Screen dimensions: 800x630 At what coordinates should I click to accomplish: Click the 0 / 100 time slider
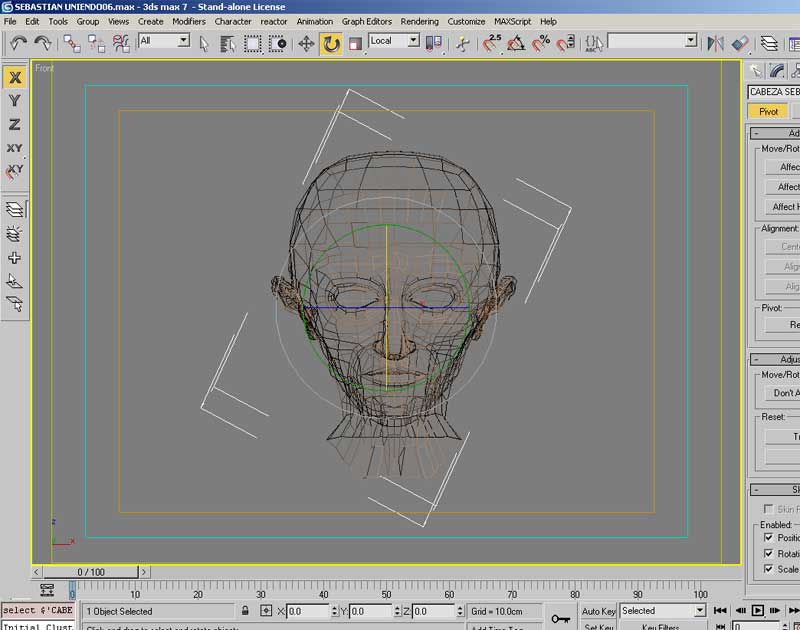click(92, 572)
